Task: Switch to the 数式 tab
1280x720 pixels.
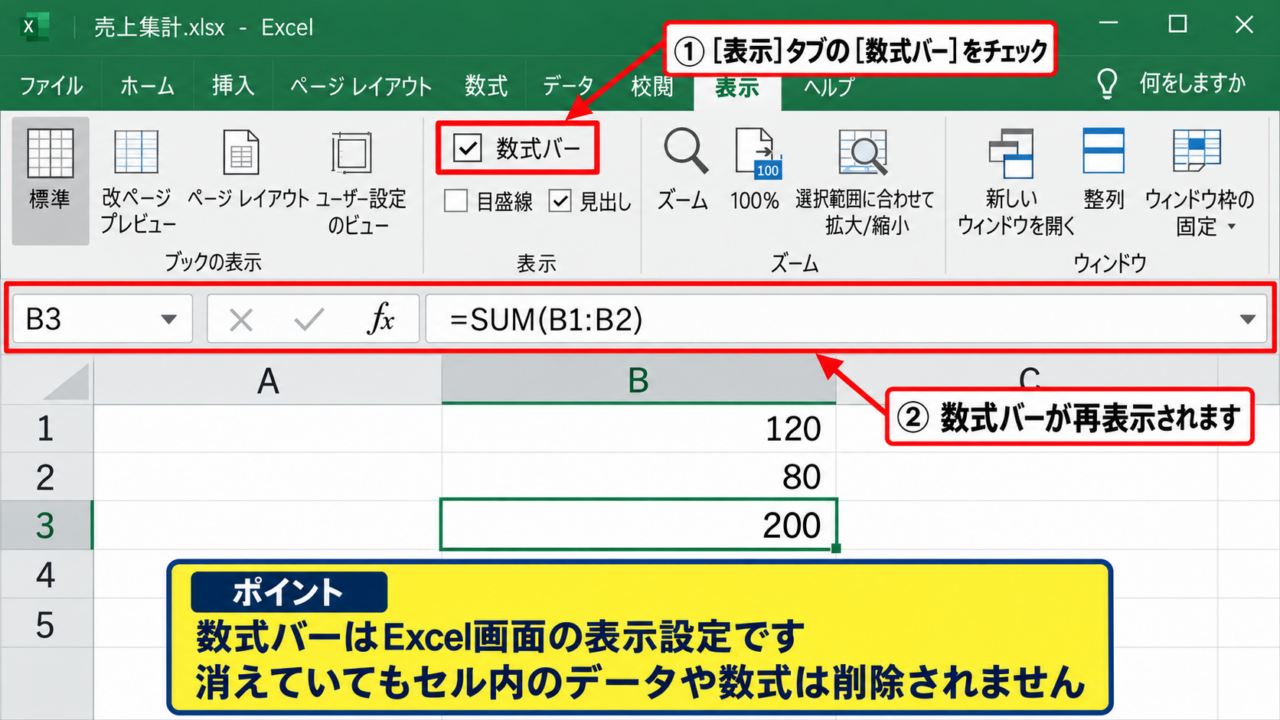Action: pyautogui.click(x=486, y=86)
